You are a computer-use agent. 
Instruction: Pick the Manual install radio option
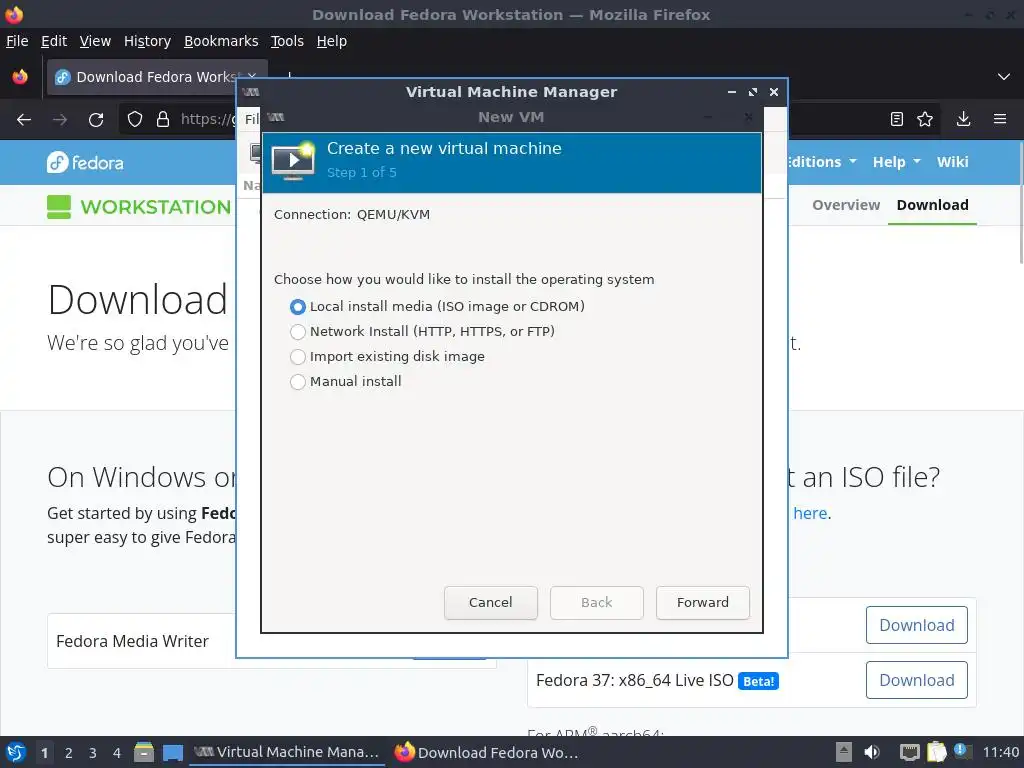click(298, 381)
